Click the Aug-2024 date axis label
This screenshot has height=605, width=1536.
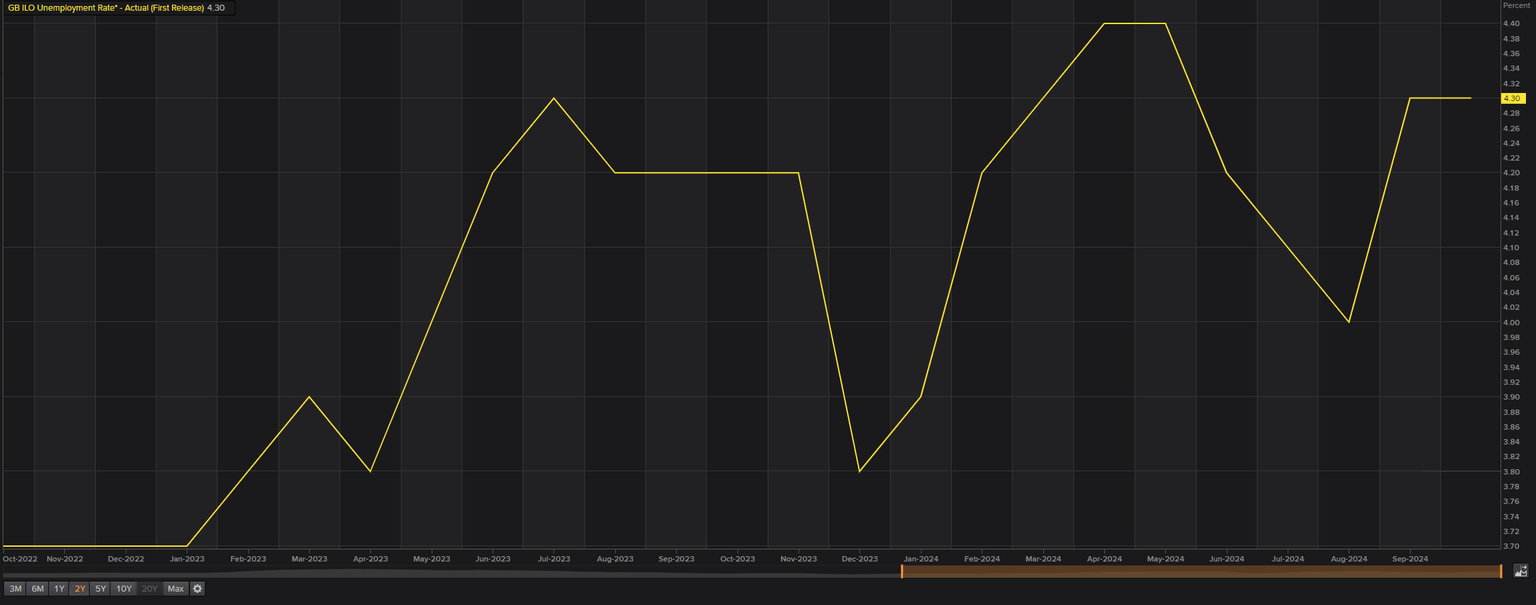(1349, 559)
